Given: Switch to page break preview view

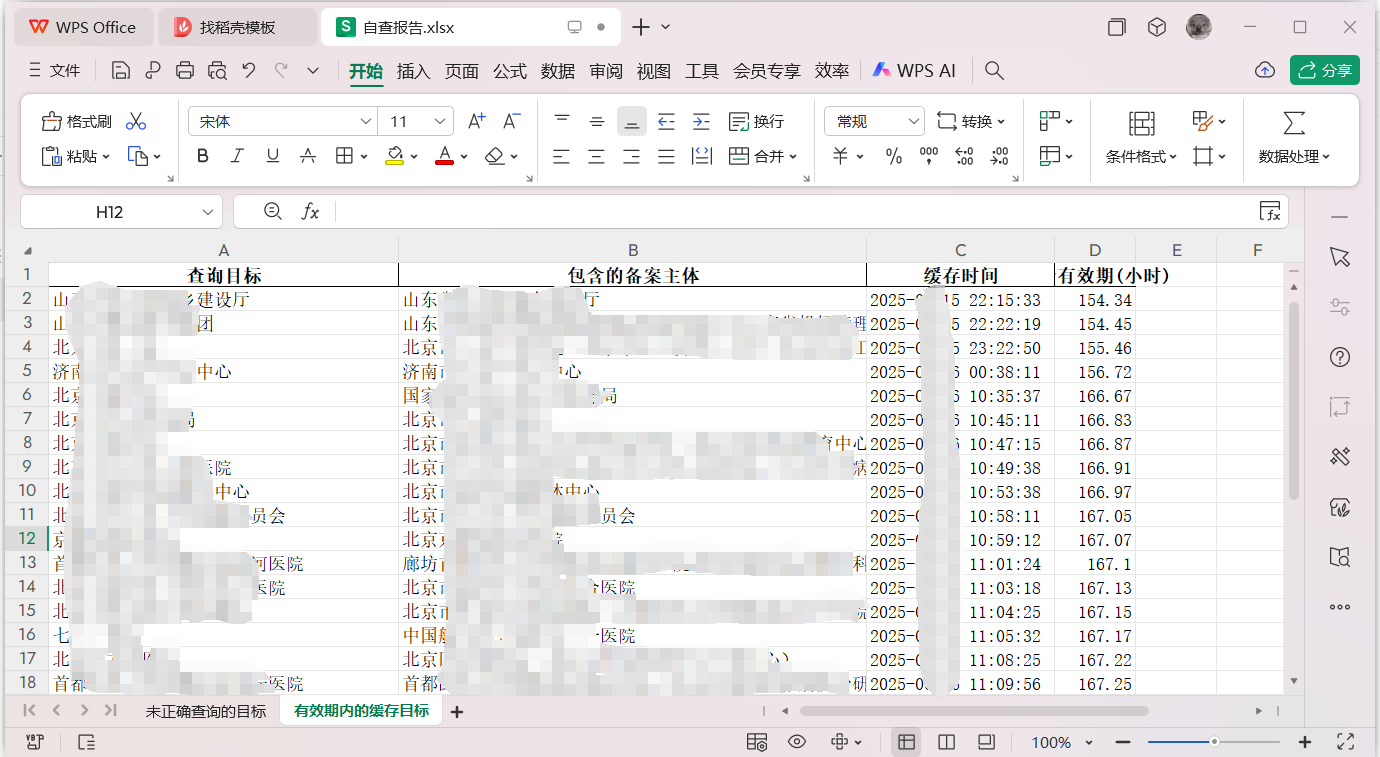Looking at the screenshot, I should pos(986,742).
